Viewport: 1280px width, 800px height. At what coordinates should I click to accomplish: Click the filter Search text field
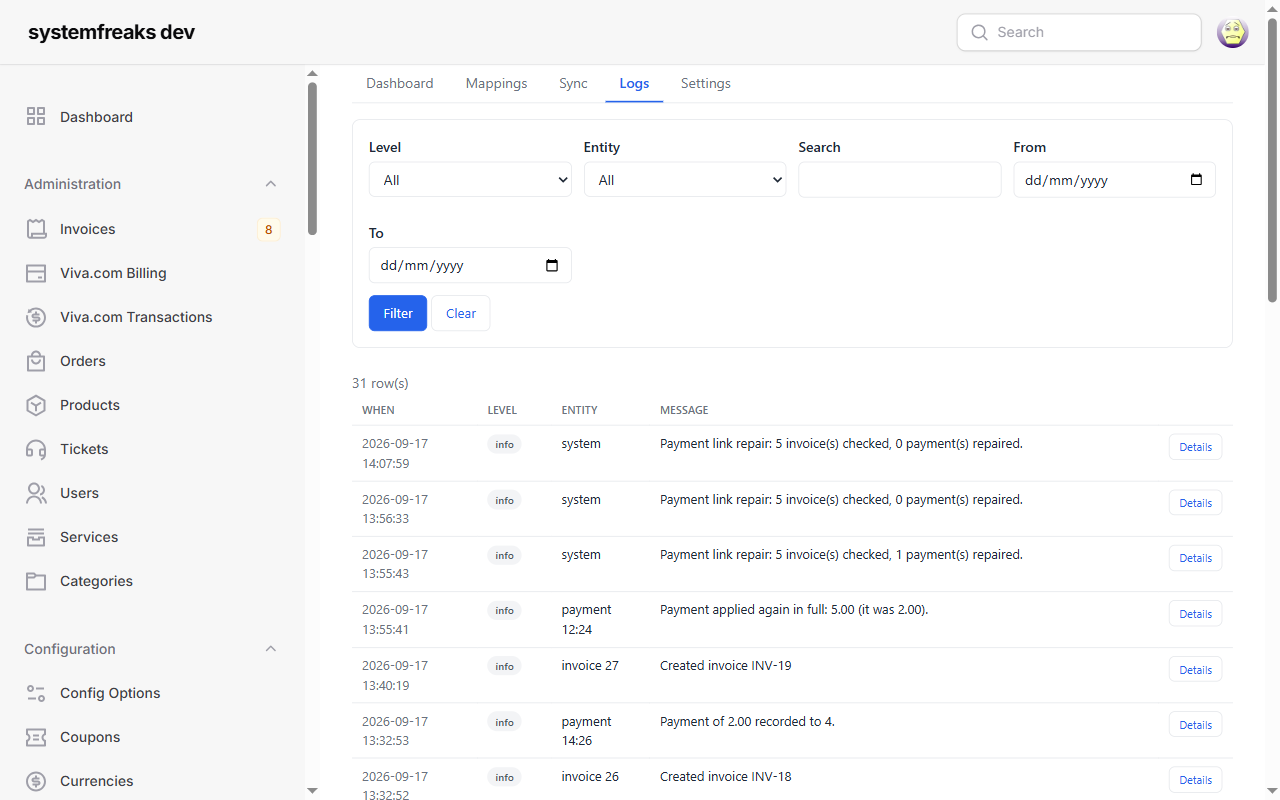pyautogui.click(x=900, y=180)
